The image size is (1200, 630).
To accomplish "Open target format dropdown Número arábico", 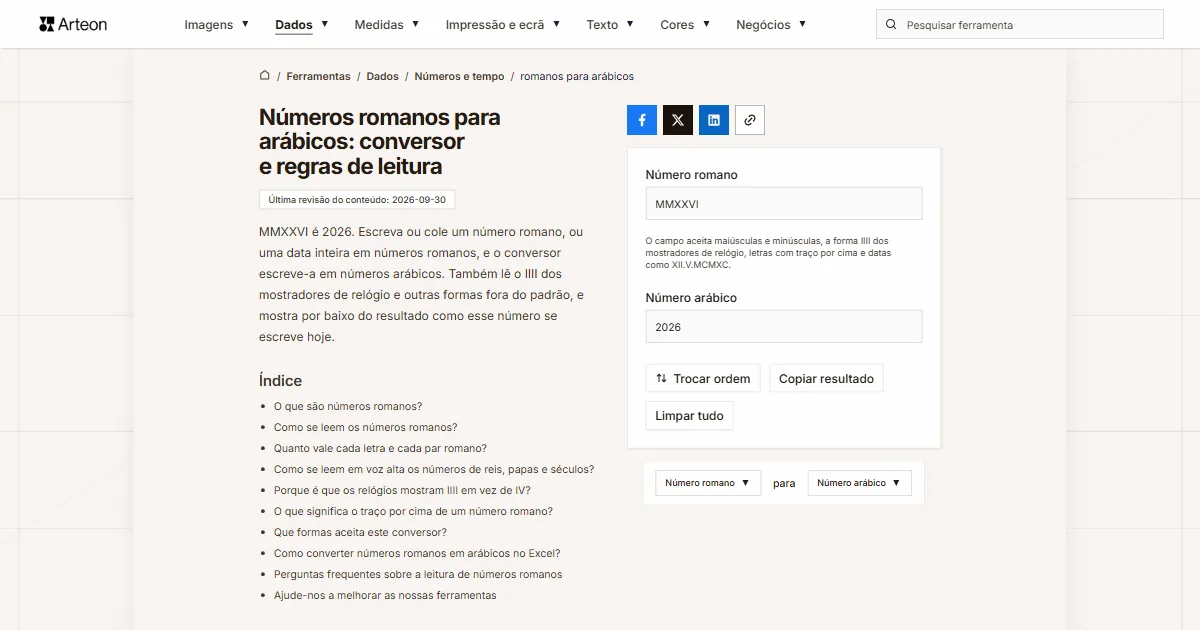I will (860, 483).
